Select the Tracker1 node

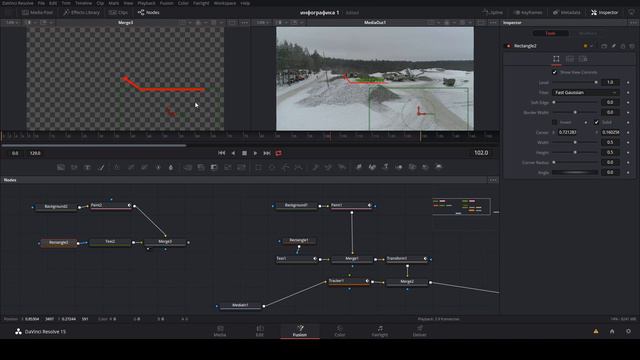pyautogui.click(x=349, y=281)
